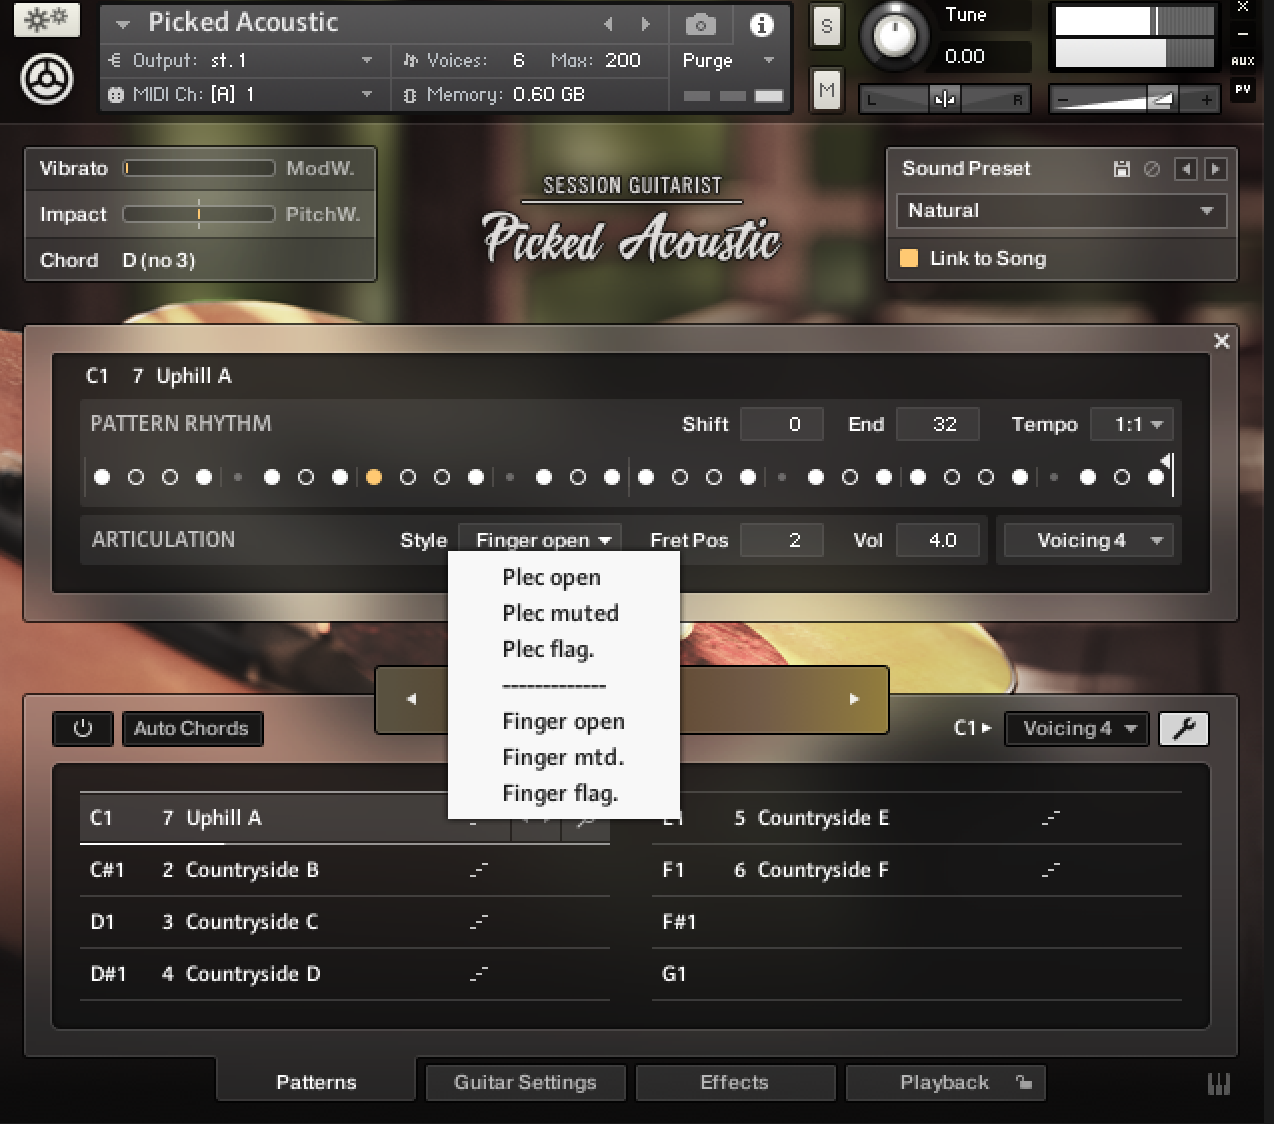Open the instrument name dropdown arrow
1274x1124 pixels.
coord(123,23)
